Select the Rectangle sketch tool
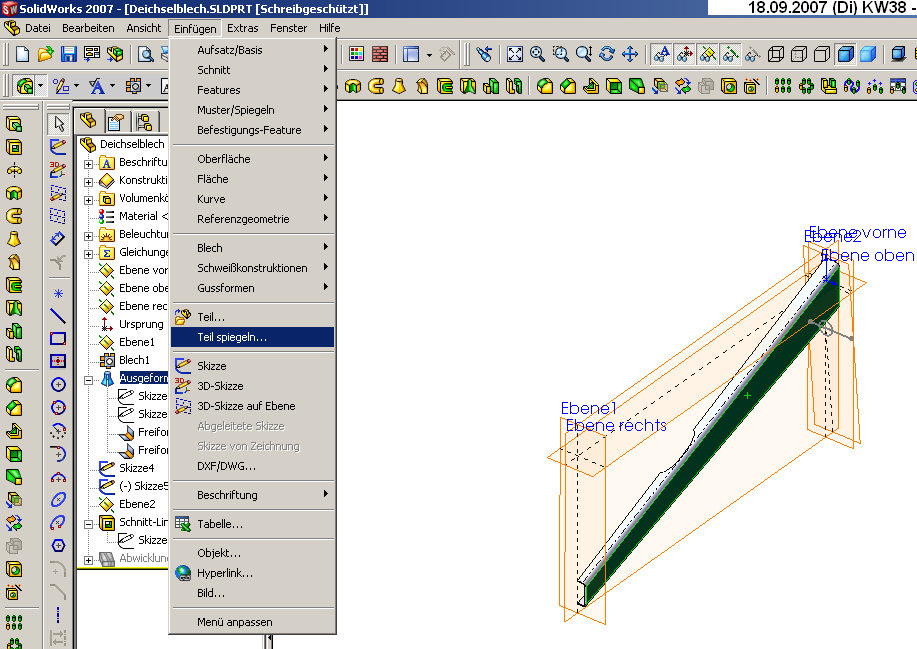Image resolution: width=917 pixels, height=649 pixels. point(58,339)
